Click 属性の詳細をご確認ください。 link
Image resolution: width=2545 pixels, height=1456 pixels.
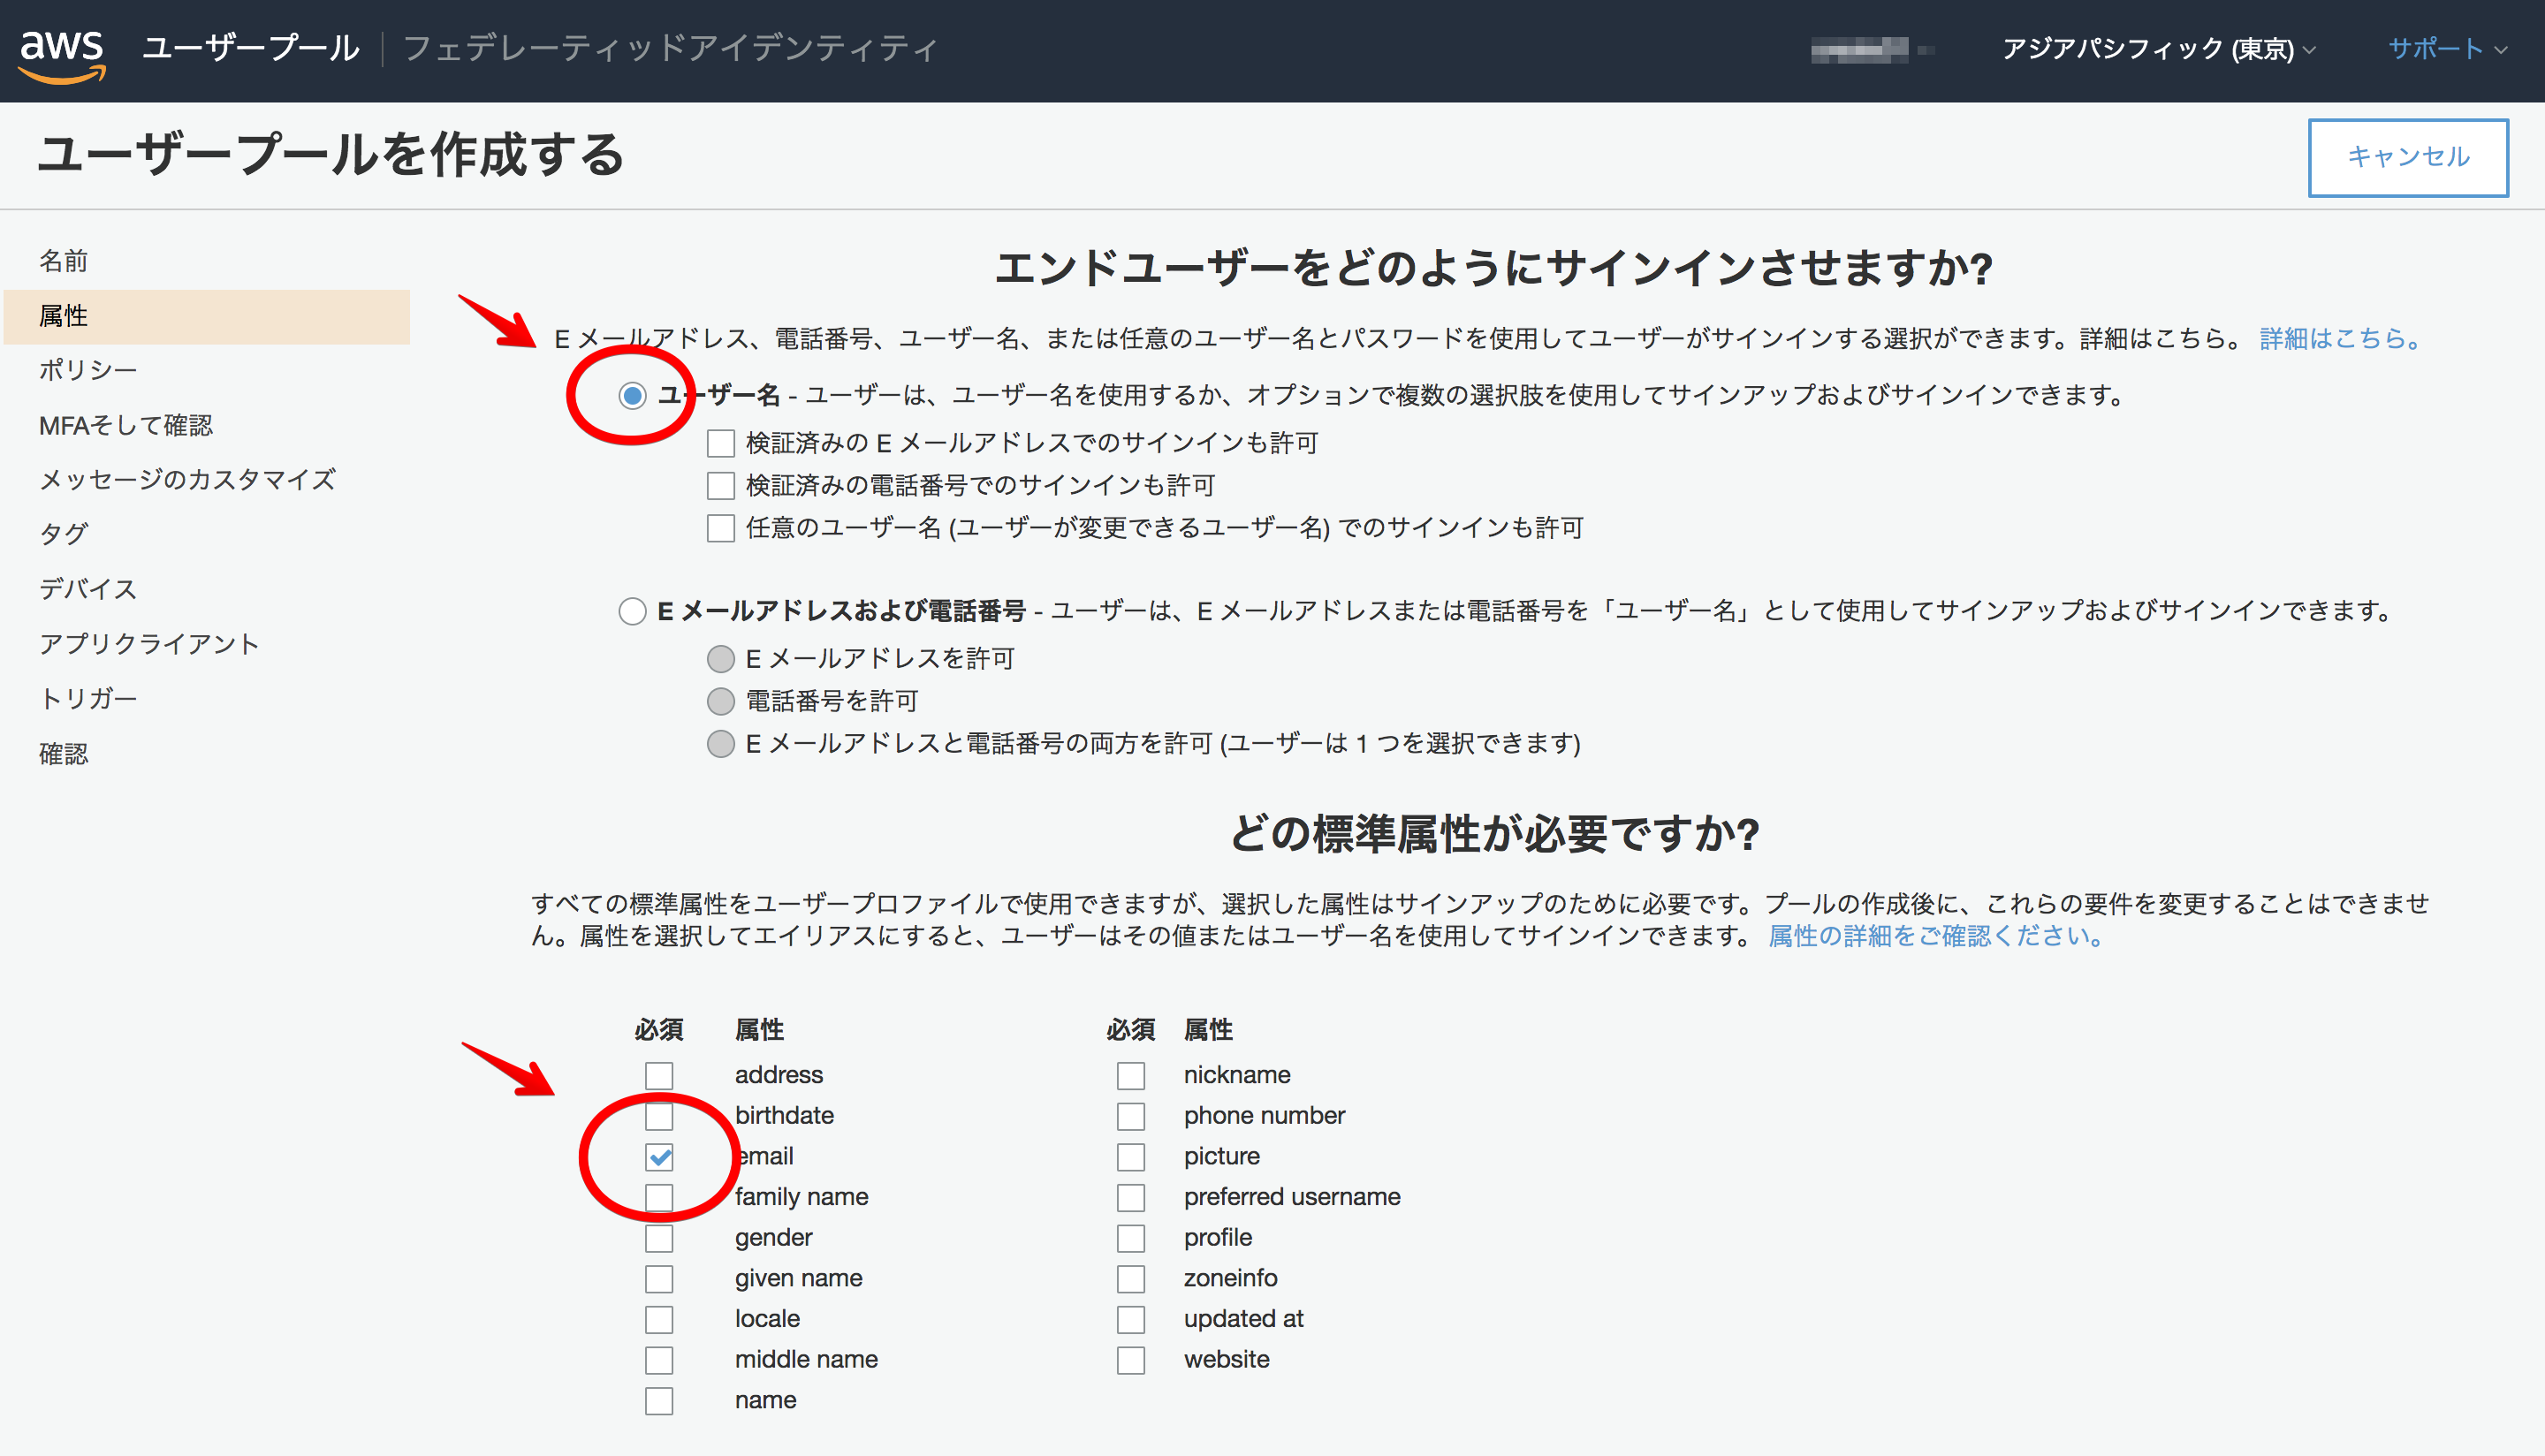1937,936
